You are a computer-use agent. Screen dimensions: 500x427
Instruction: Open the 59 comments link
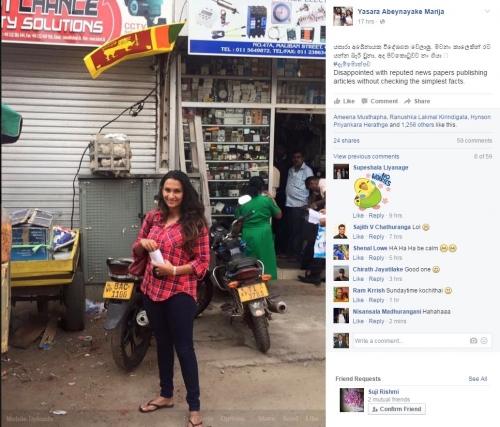(474, 141)
